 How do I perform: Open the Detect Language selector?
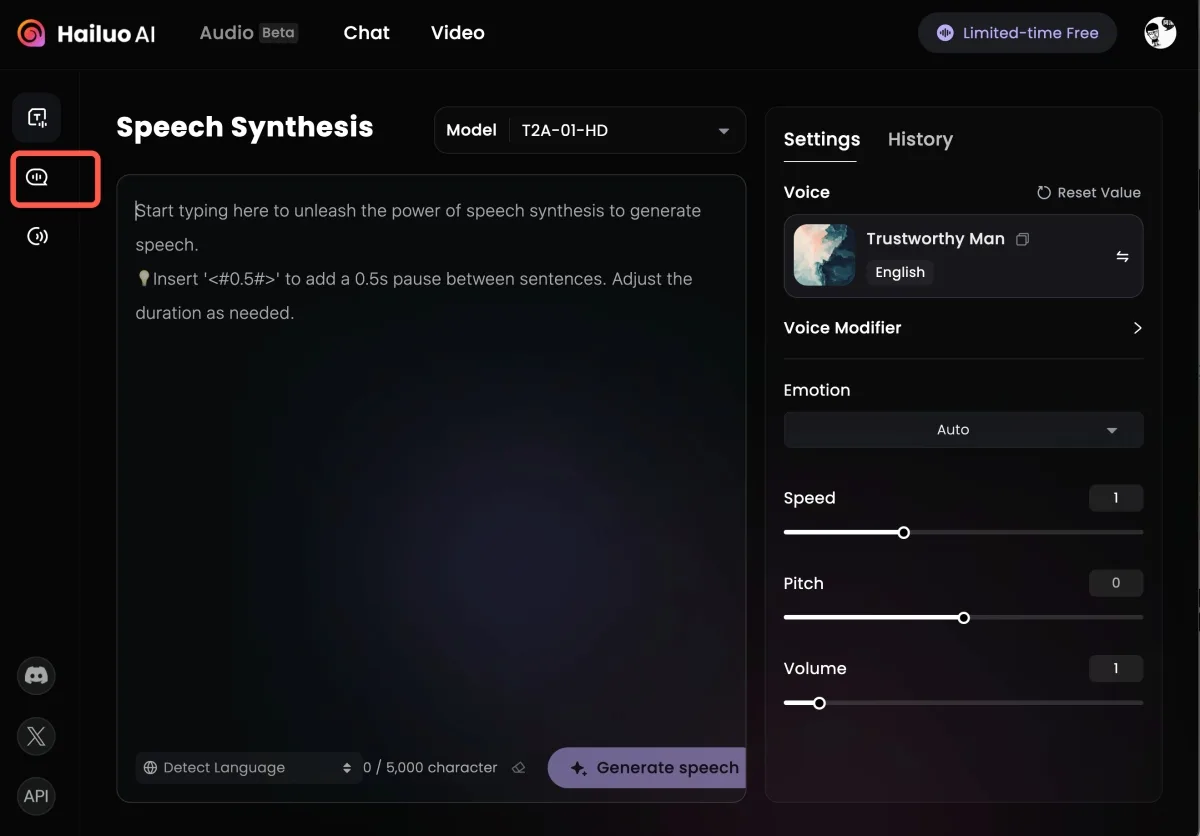click(247, 768)
